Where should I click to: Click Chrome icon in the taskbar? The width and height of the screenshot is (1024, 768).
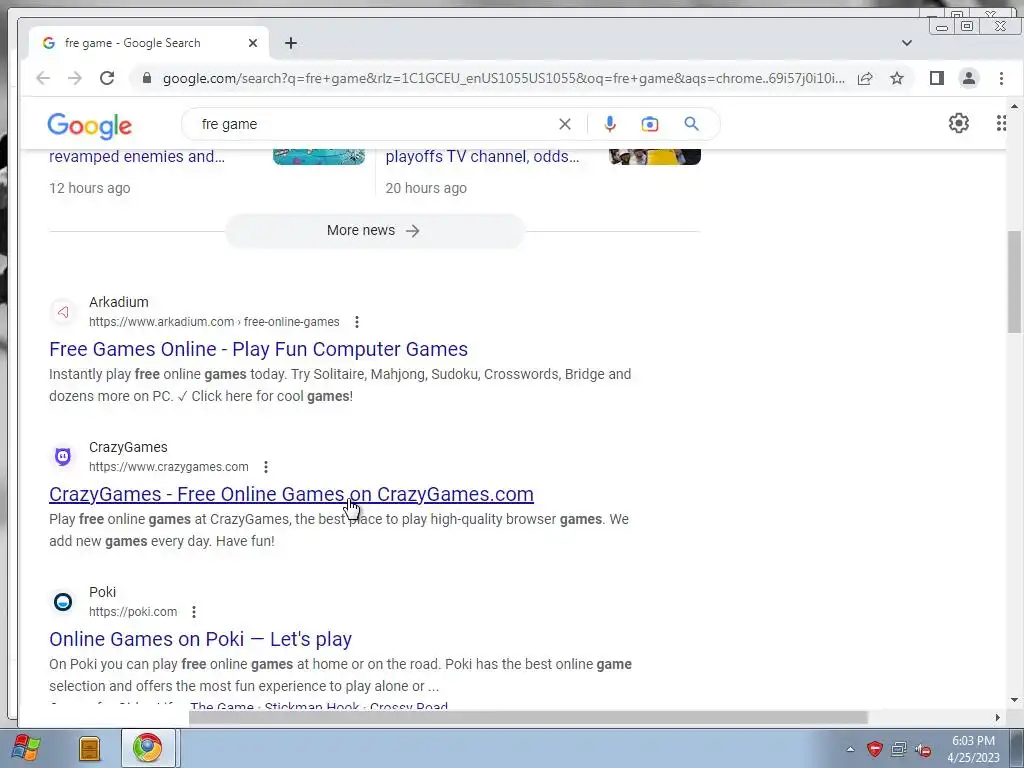(x=148, y=748)
